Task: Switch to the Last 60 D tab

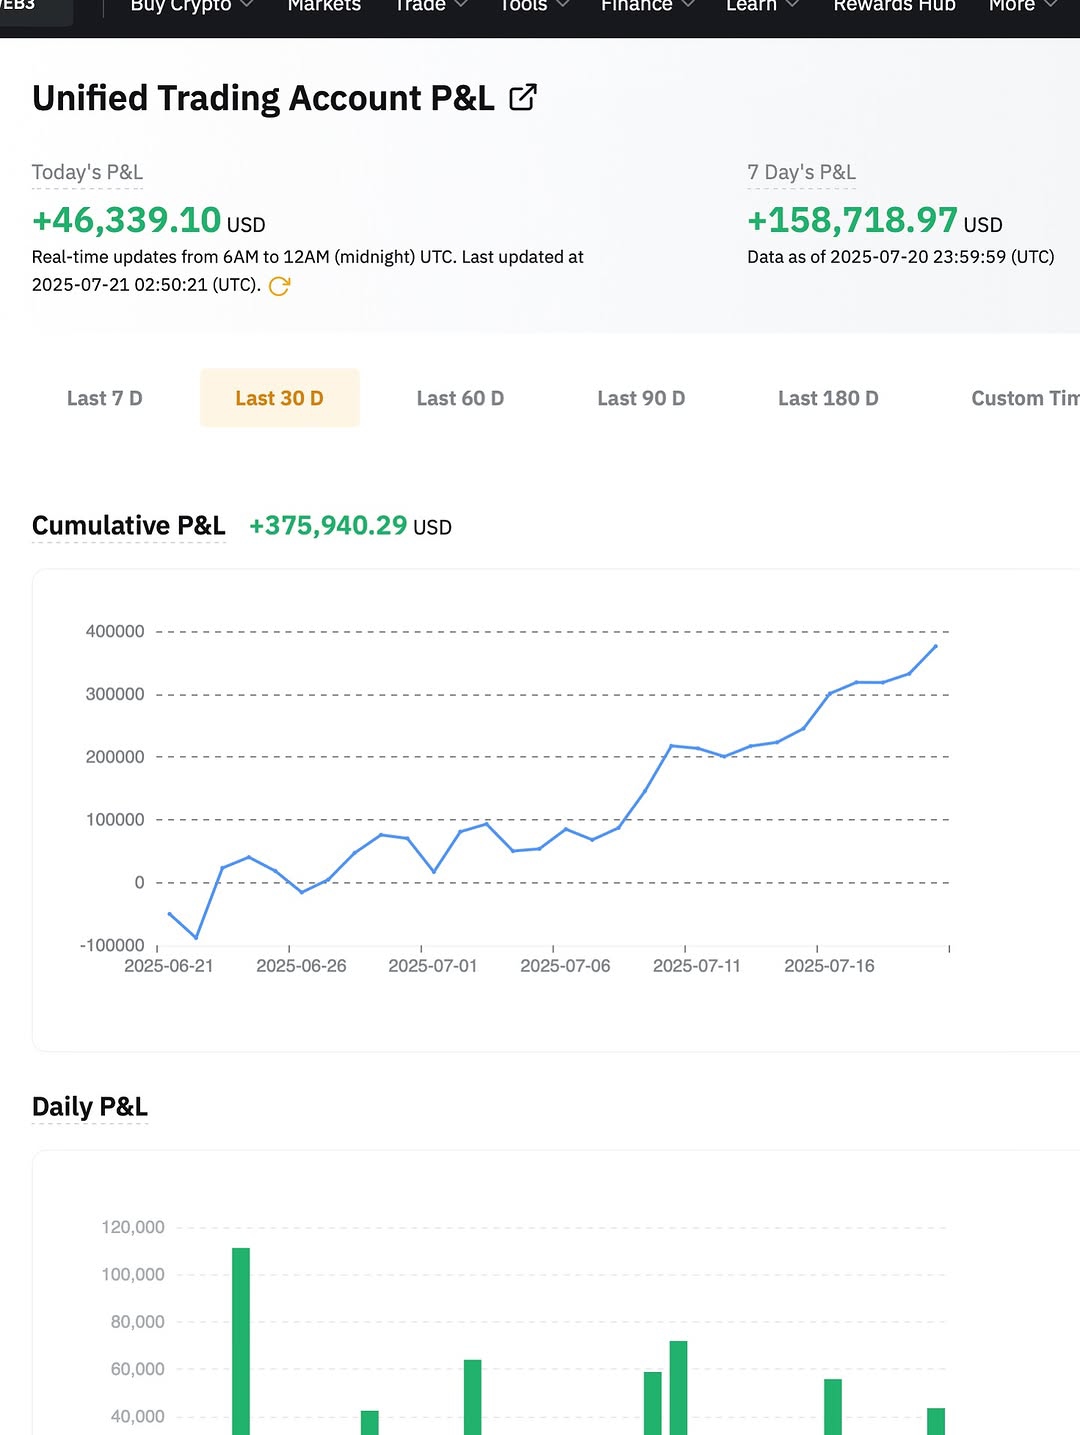Action: pyautogui.click(x=460, y=398)
